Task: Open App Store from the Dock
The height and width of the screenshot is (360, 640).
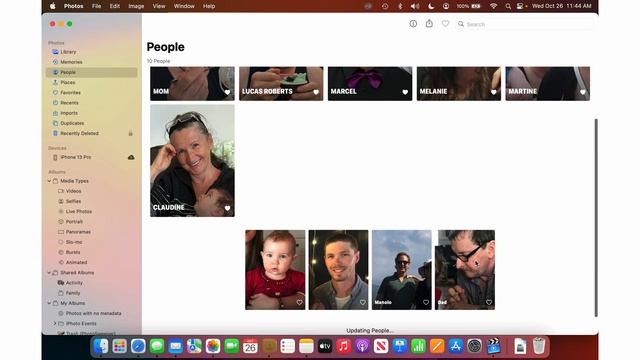Action: point(456,346)
